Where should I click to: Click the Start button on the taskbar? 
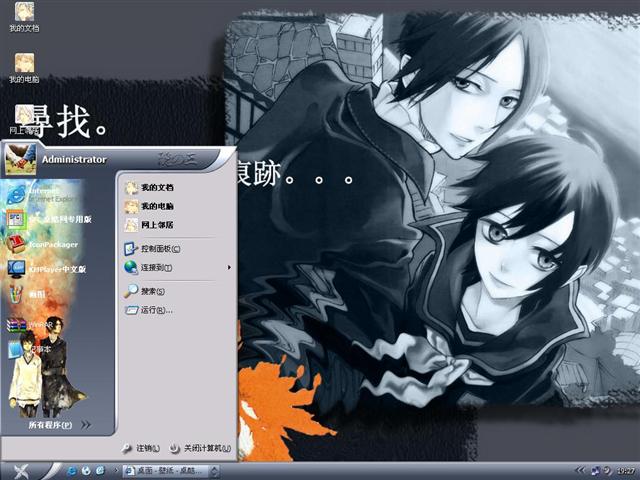tap(22, 471)
